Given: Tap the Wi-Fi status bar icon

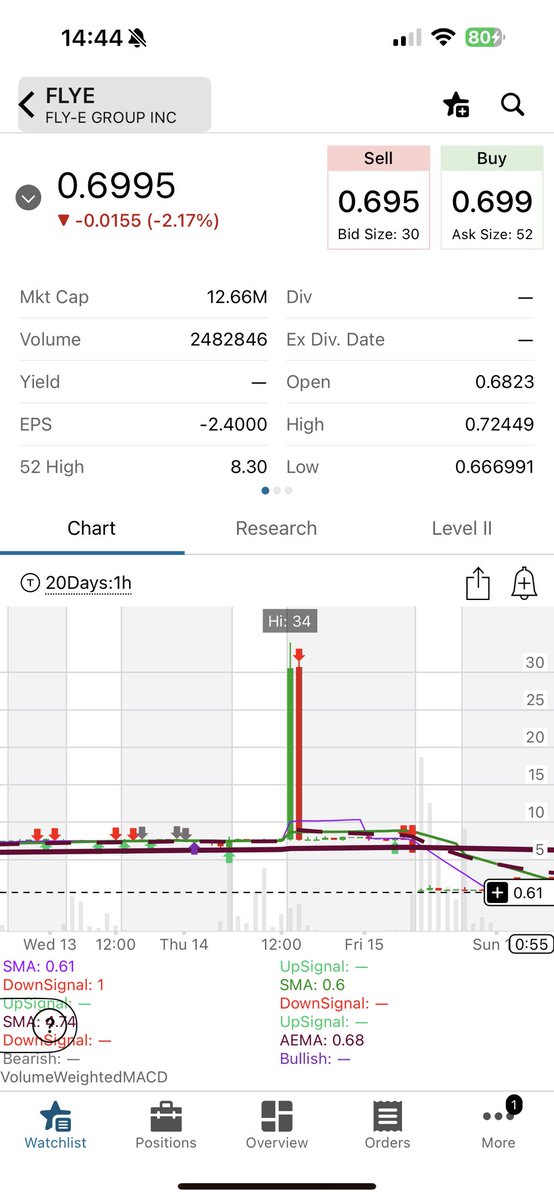Looking at the screenshot, I should point(443,38).
